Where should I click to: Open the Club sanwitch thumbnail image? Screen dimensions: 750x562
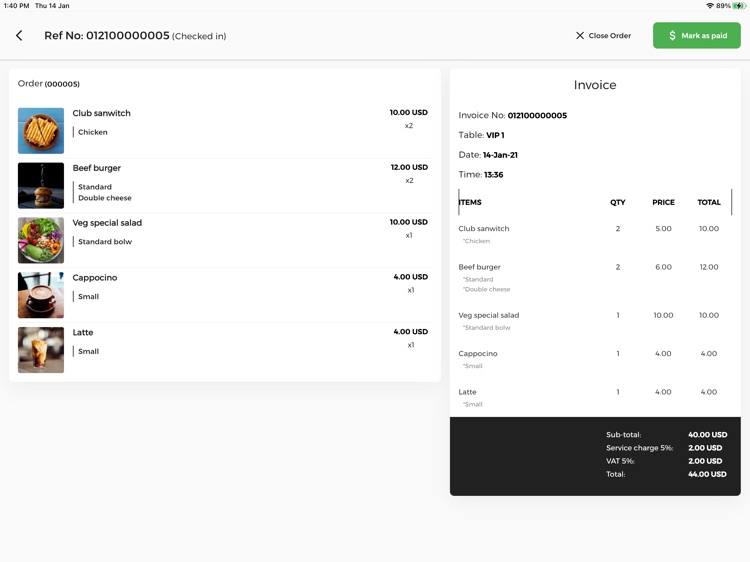[x=41, y=131]
